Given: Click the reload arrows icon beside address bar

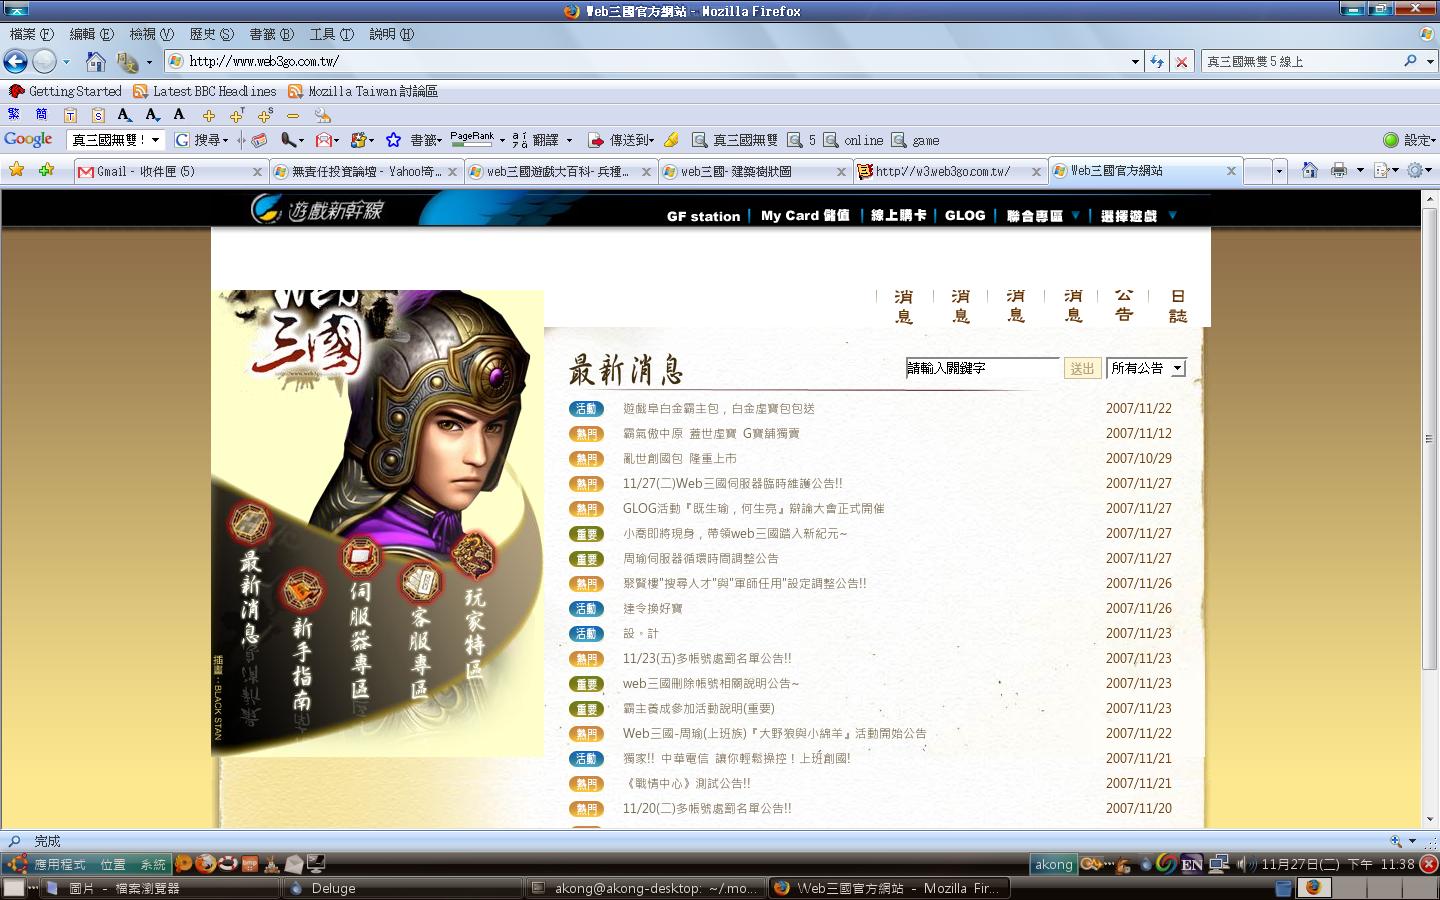Looking at the screenshot, I should [x=1157, y=62].
